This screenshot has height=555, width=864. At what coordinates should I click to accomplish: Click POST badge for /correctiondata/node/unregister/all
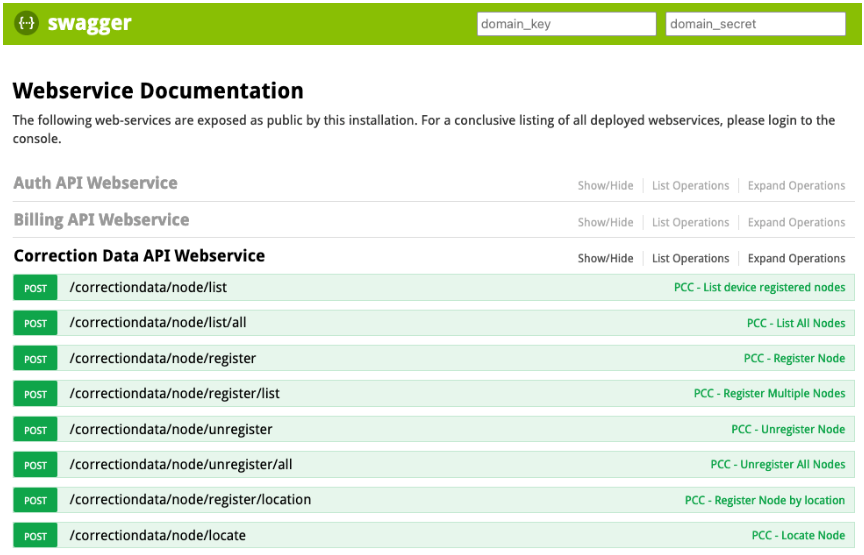tap(35, 465)
